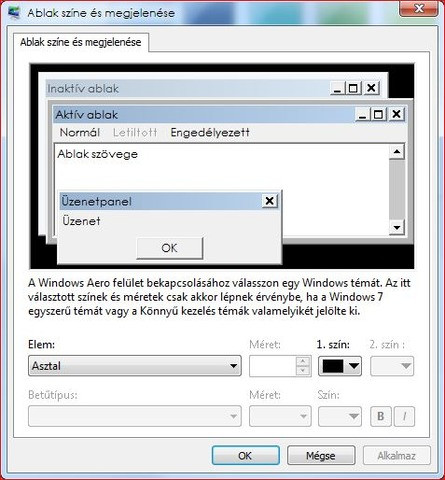Click the Inaktív ablak minimize icon in preview

tap(337, 88)
